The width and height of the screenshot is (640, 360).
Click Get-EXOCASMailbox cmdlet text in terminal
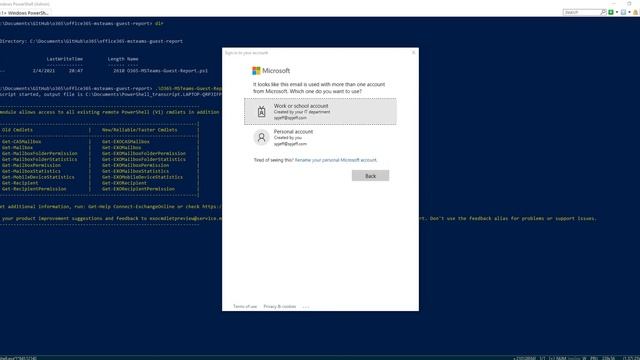click(x=126, y=142)
